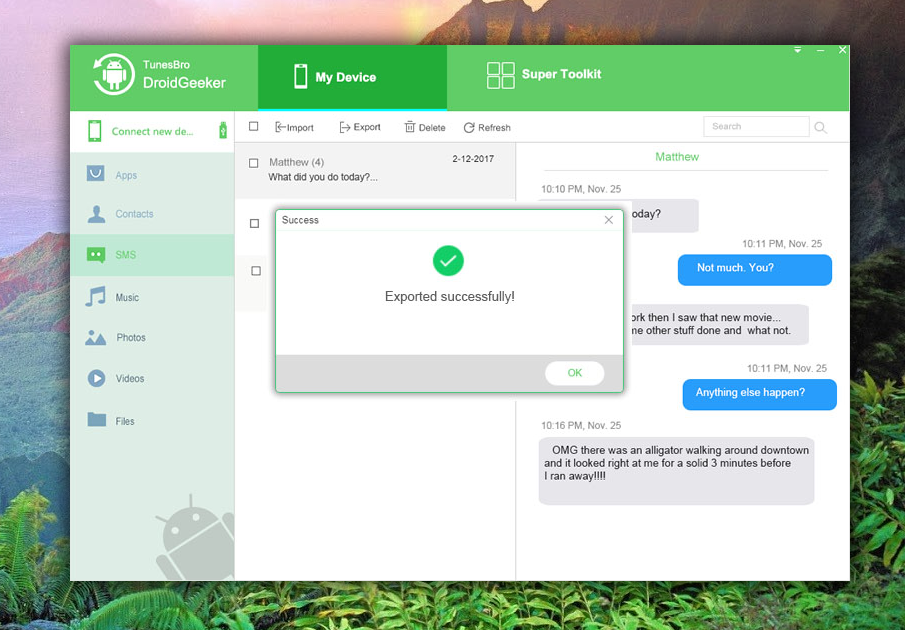Image resolution: width=905 pixels, height=630 pixels.
Task: Open Contacts in the sidebar
Action: pos(152,213)
